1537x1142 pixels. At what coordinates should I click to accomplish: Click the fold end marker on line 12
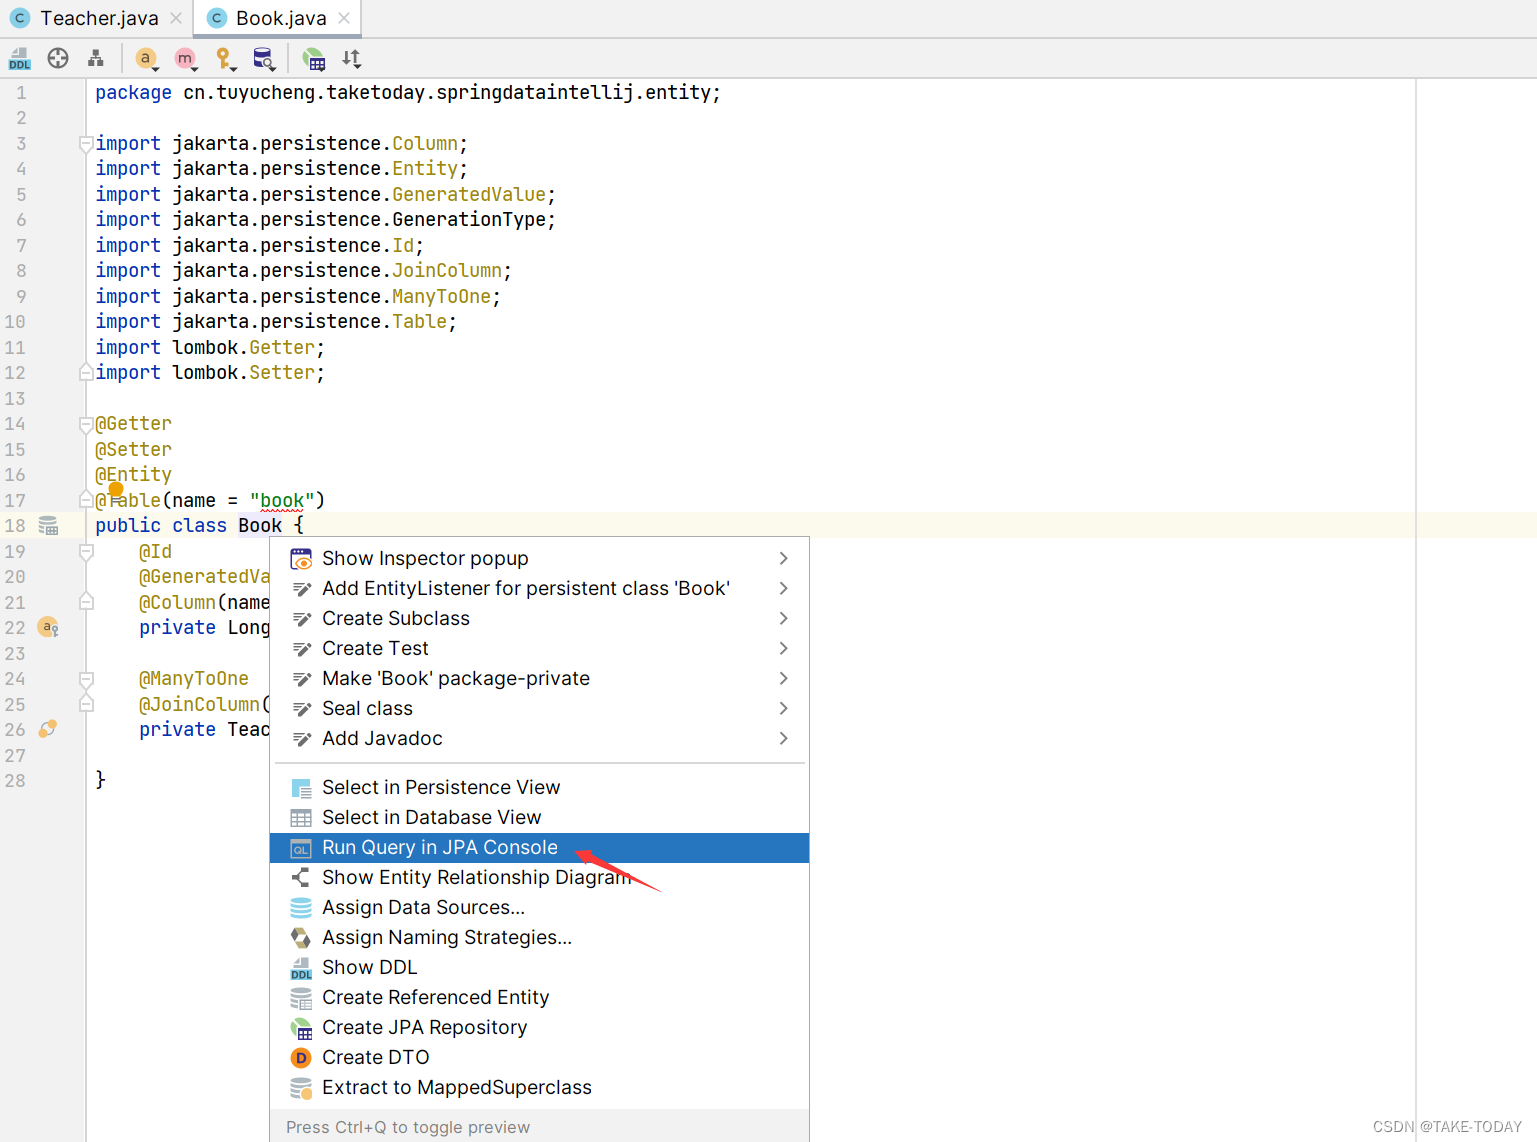86,373
